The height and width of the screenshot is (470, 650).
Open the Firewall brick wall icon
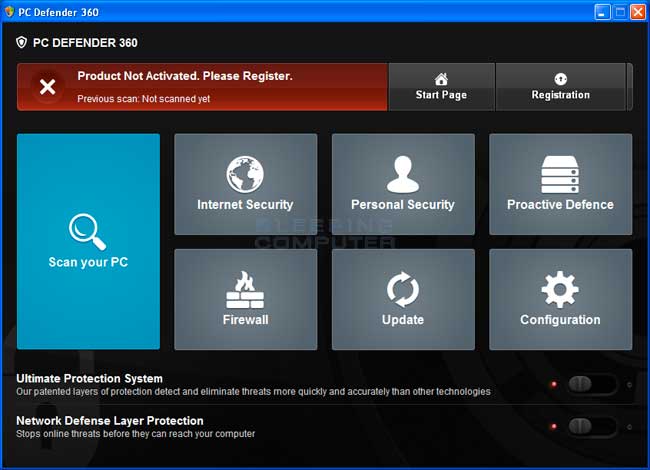pos(245,290)
